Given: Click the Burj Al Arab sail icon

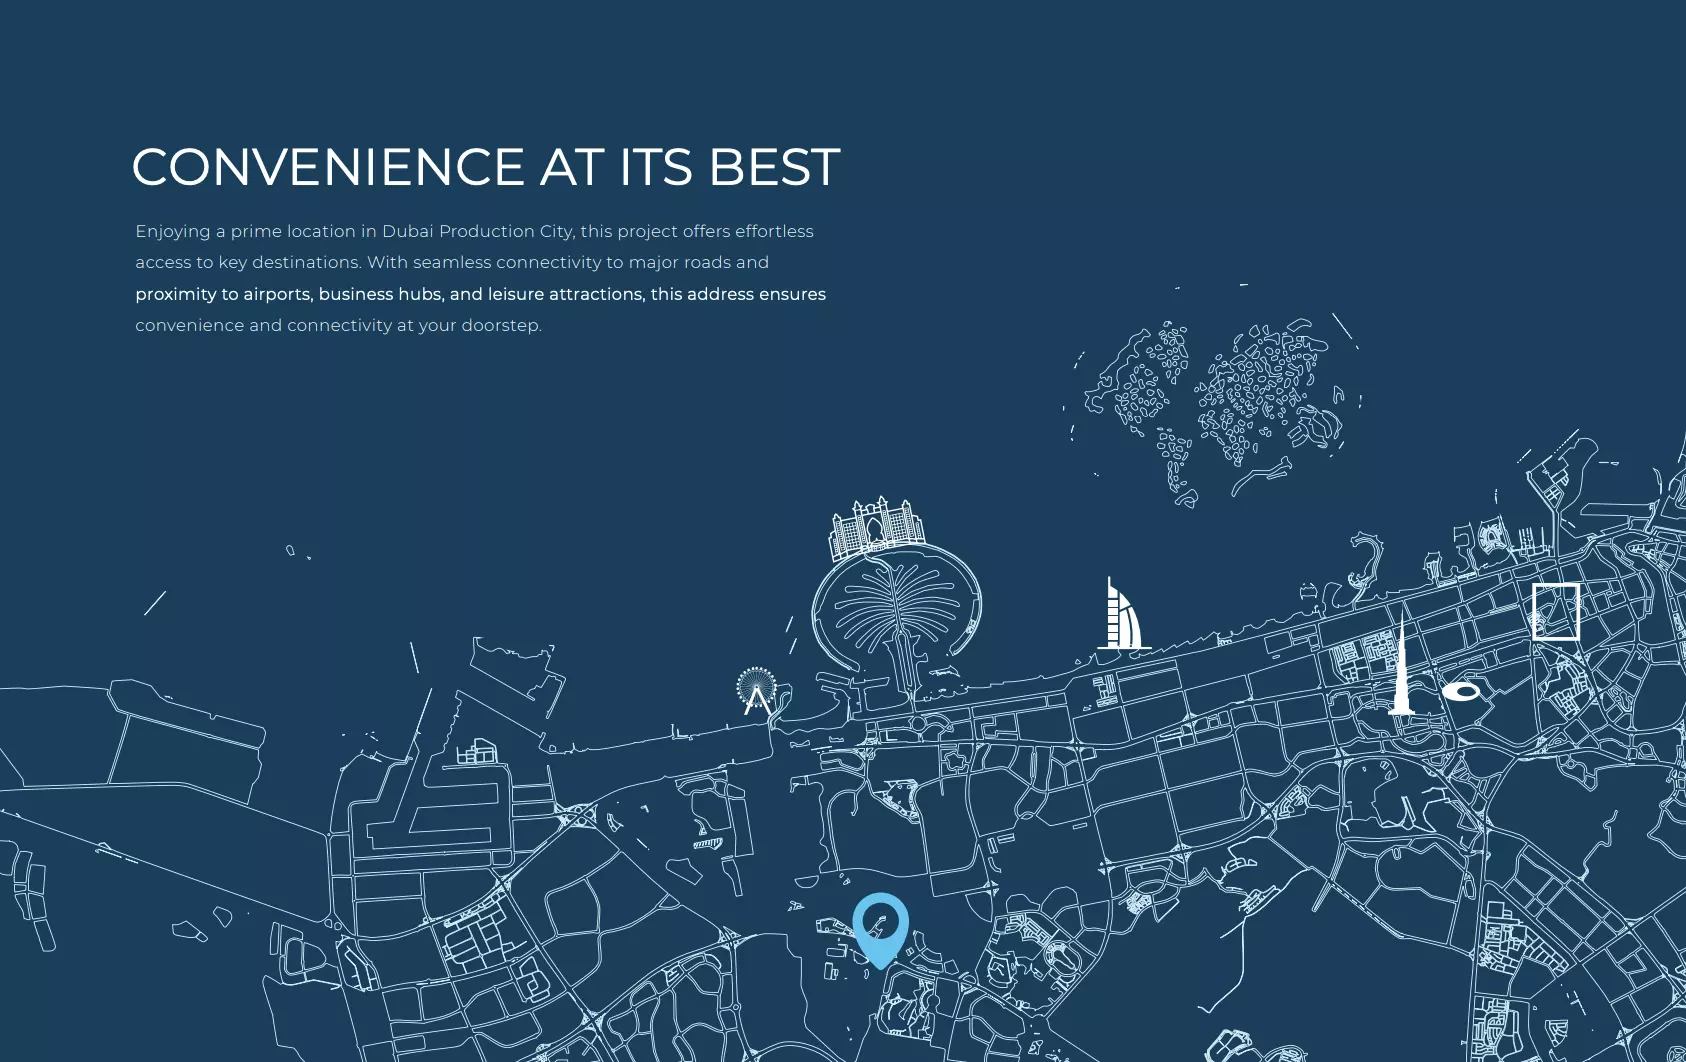Looking at the screenshot, I should pos(1123,617).
